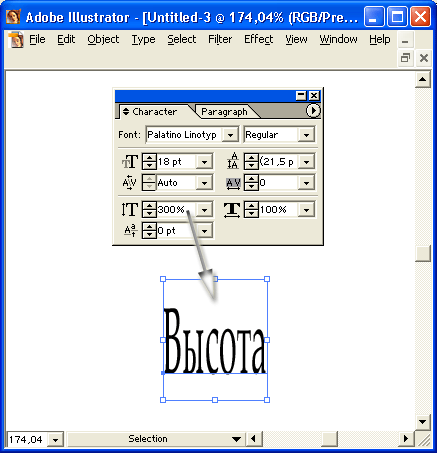Click the horizontal scale icon
Screen dimensions: 437x453
(232, 210)
